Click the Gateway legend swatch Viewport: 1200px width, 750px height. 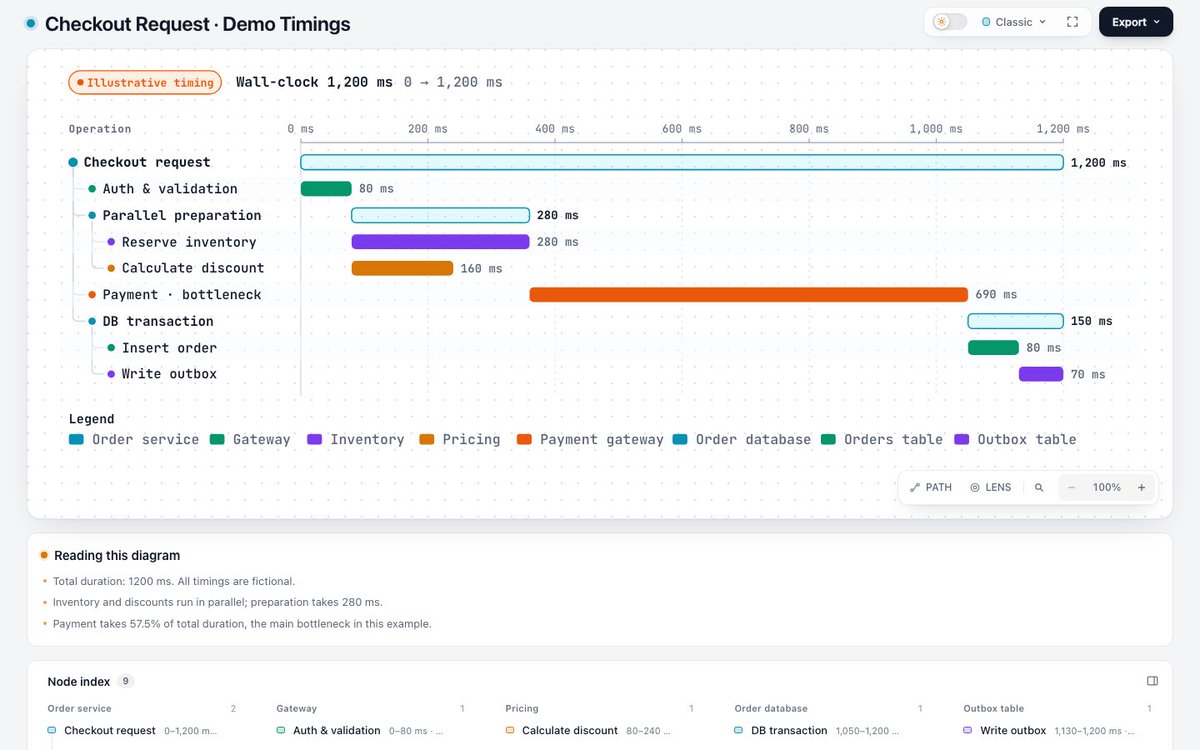(218, 440)
